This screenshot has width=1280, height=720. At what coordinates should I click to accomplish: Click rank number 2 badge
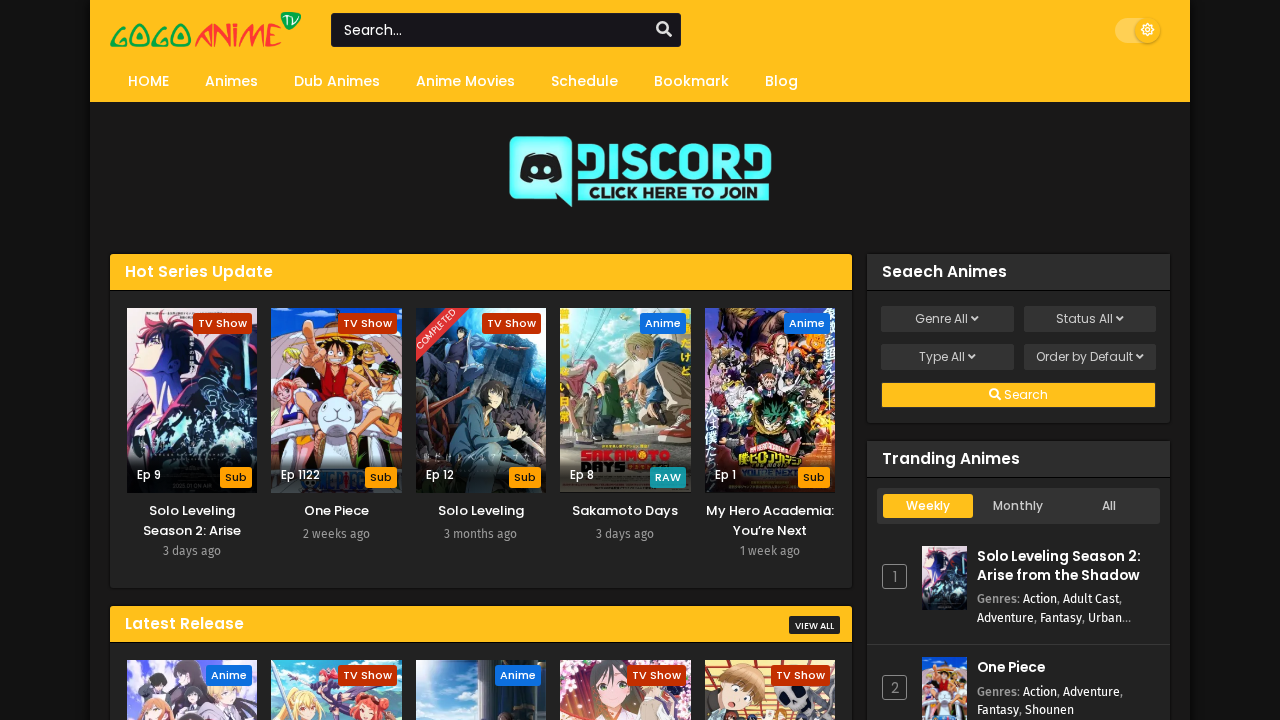pos(894,687)
